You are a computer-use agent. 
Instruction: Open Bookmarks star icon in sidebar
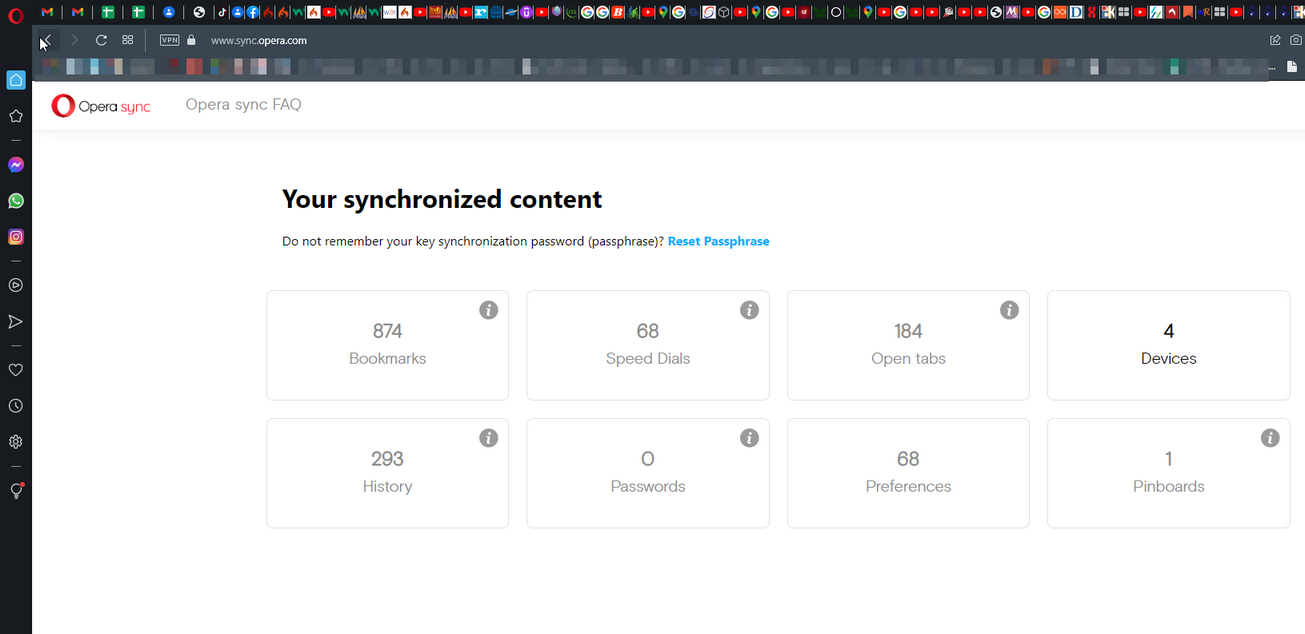(x=16, y=116)
